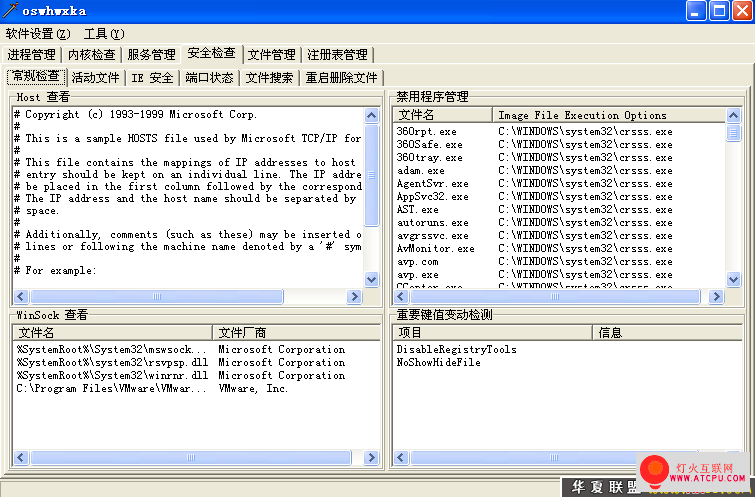Click up arrow of Host 查看 vertical scrollbar
755x497 pixels.
point(371,115)
